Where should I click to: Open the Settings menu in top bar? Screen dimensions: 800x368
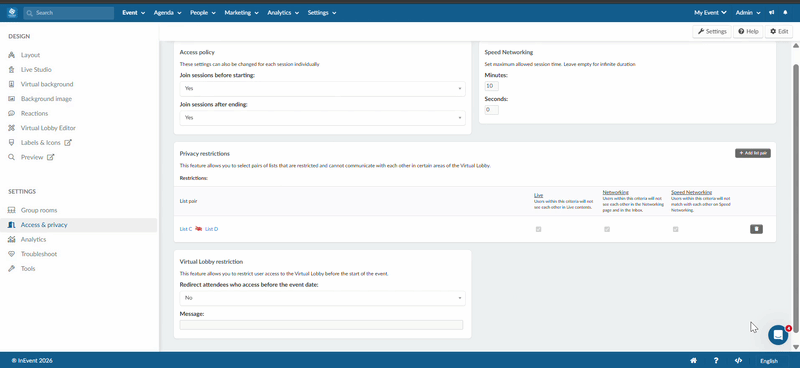(321, 13)
